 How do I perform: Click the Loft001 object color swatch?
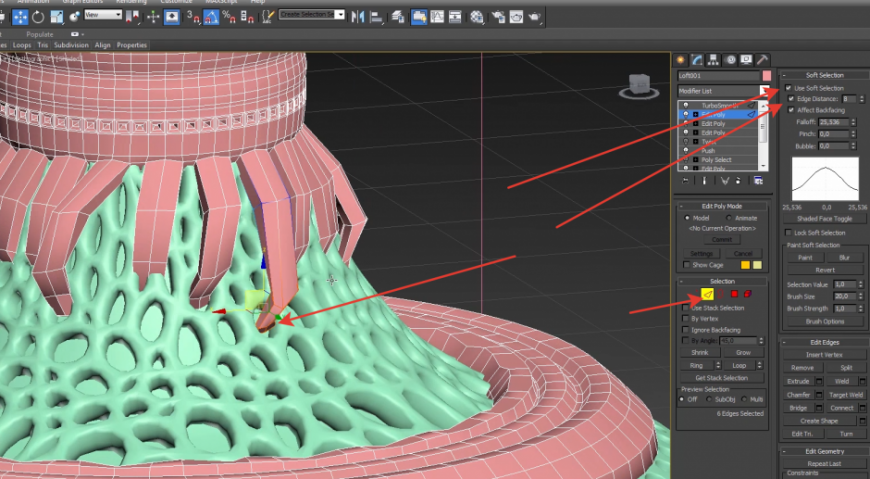click(767, 76)
